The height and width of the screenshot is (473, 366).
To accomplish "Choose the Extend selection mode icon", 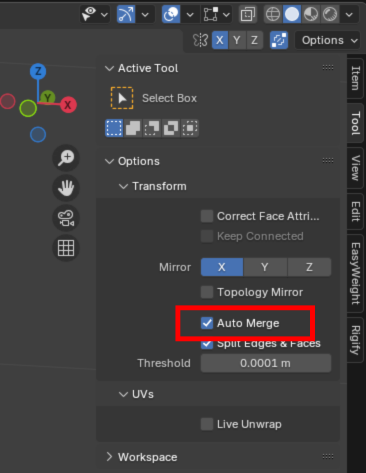I will click(133, 128).
